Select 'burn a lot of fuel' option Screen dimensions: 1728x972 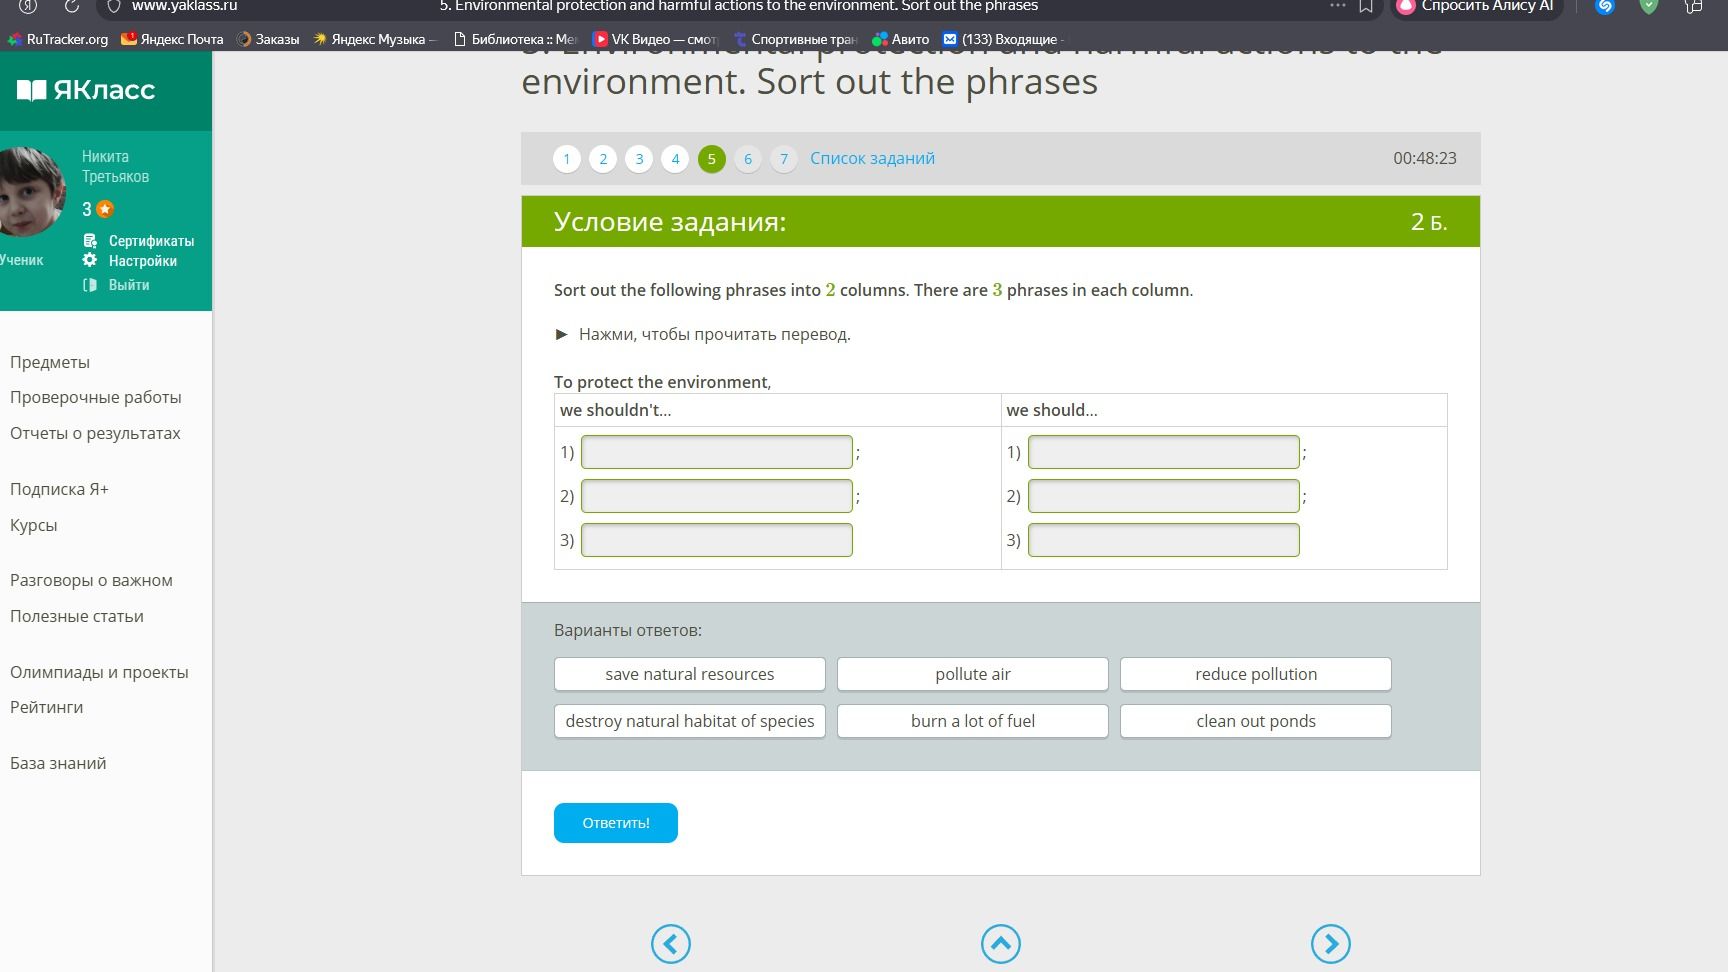[973, 721]
